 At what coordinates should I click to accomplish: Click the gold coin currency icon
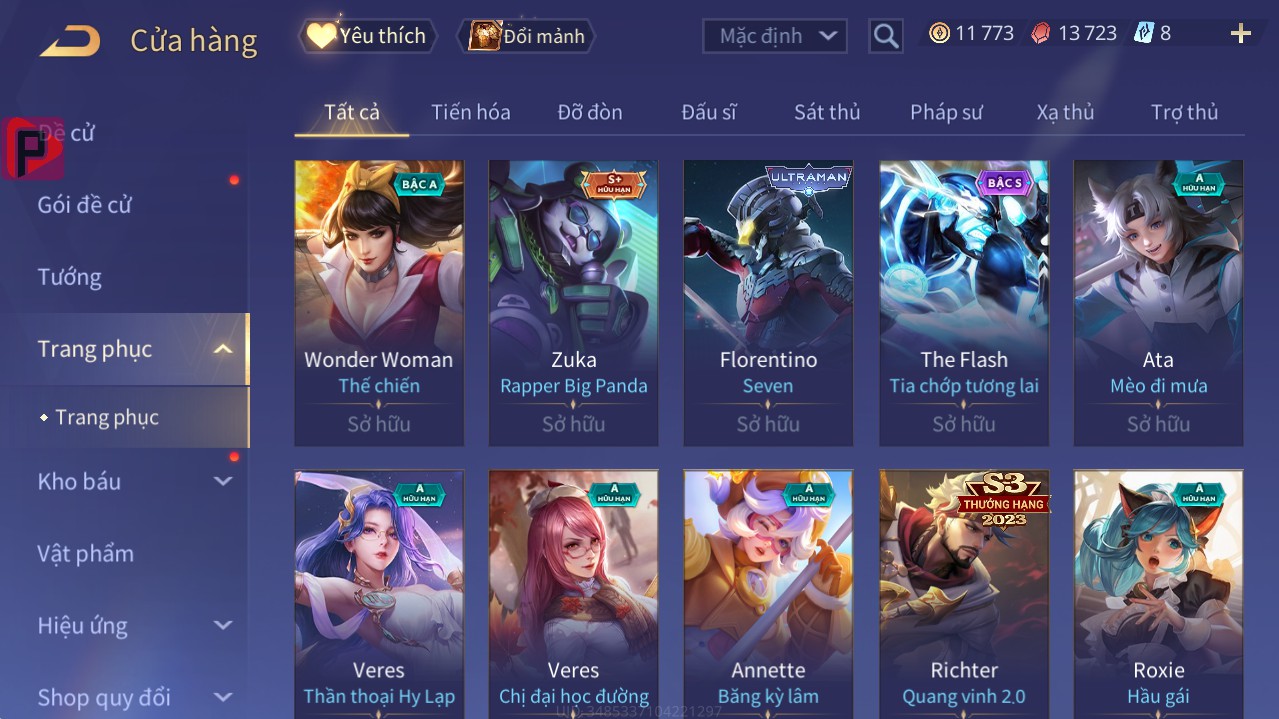pos(939,33)
